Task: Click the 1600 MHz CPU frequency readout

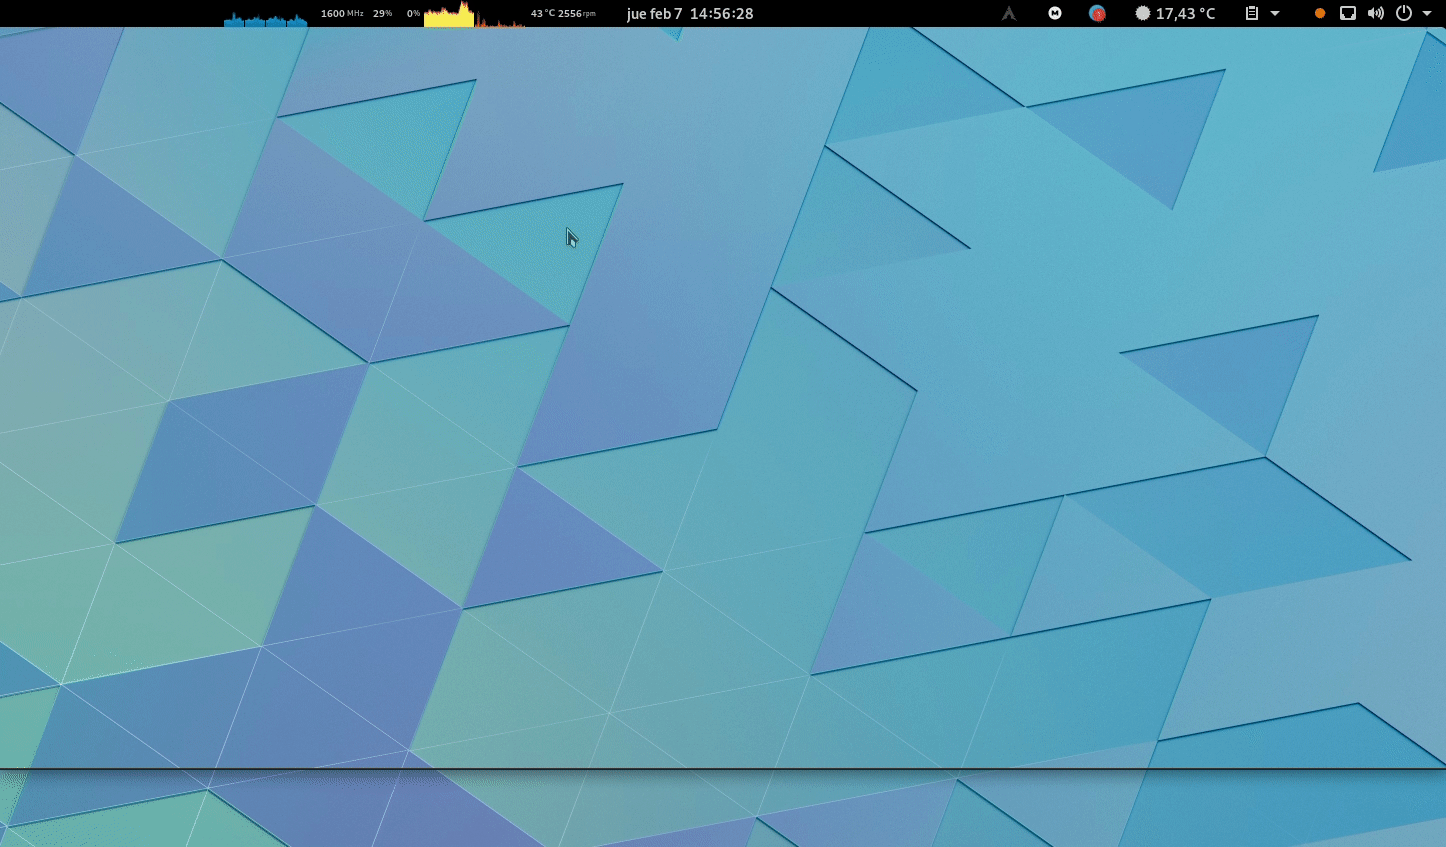Action: [342, 14]
